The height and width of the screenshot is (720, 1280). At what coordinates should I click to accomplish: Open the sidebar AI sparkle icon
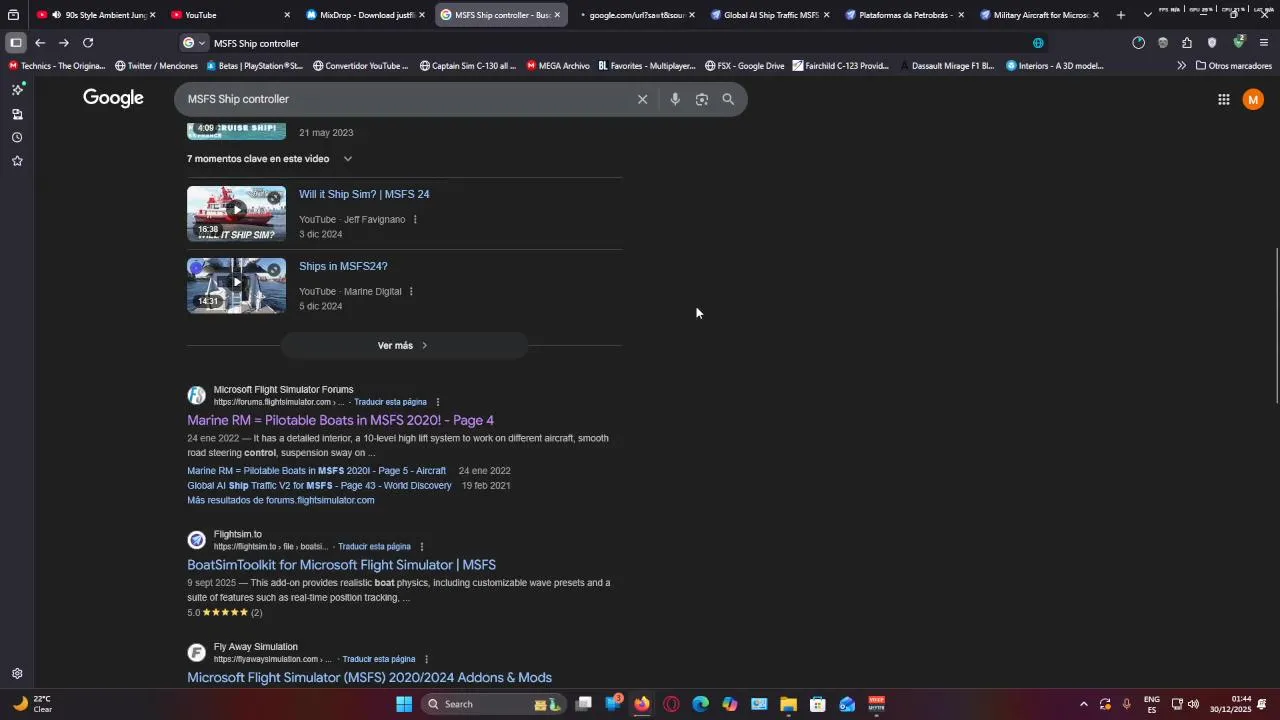point(17,89)
